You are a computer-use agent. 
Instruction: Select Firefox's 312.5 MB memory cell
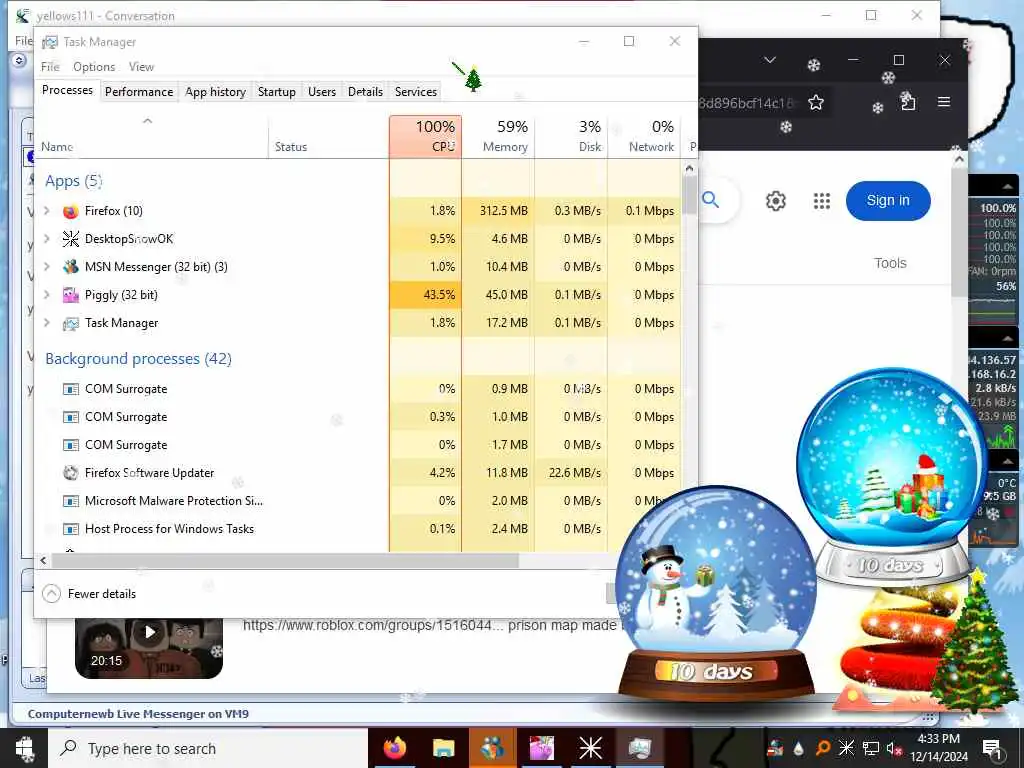tap(498, 211)
